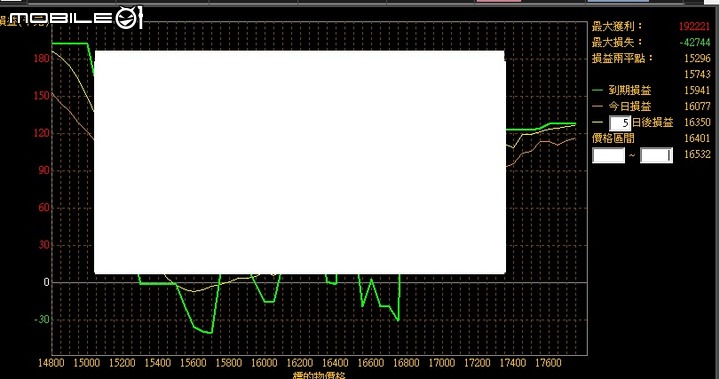Click the 90 y-axis label
The width and height of the screenshot is (720, 379).
44,170
